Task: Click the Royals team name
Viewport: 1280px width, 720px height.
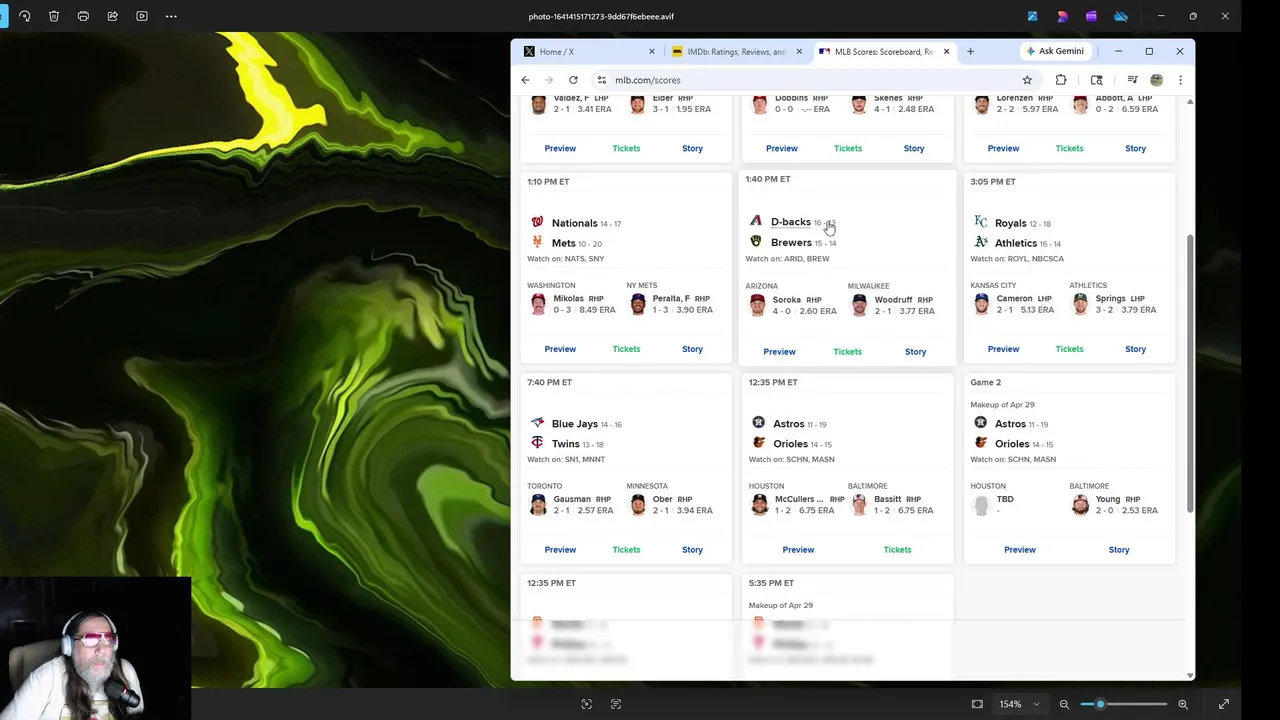Action: click(x=1010, y=224)
